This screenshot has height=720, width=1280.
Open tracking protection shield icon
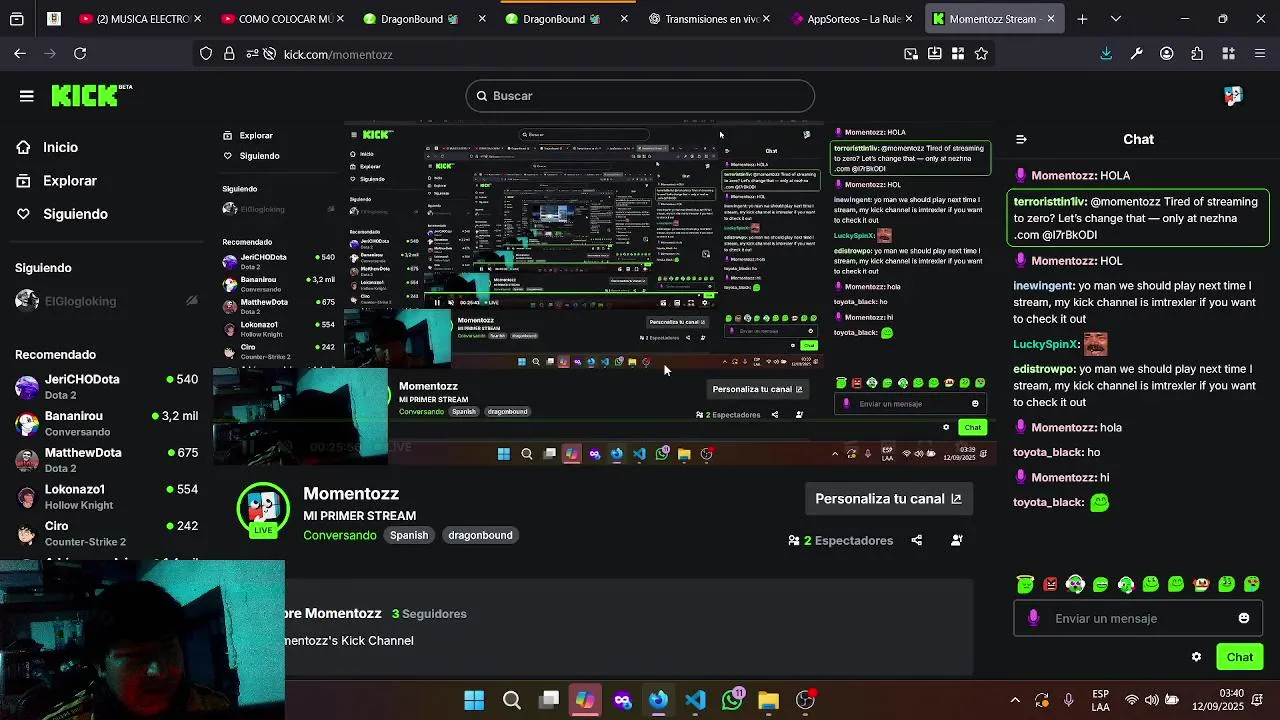[x=206, y=54]
